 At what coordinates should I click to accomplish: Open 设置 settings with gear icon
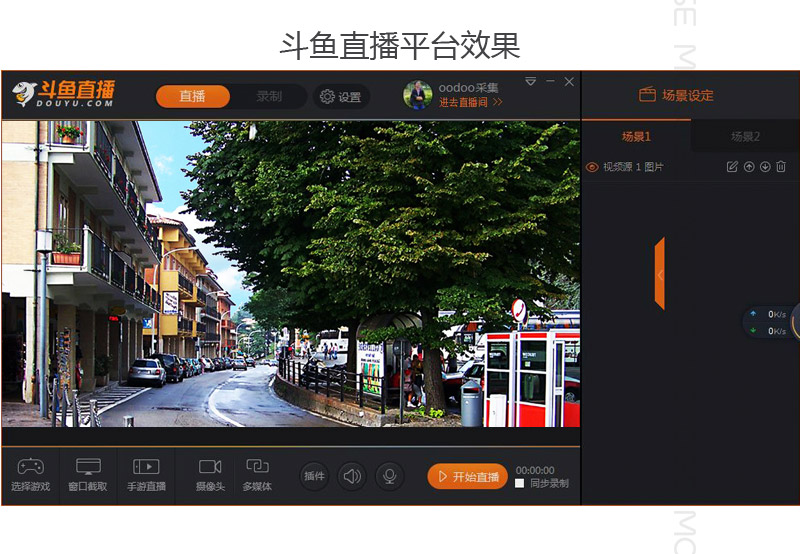click(x=341, y=97)
